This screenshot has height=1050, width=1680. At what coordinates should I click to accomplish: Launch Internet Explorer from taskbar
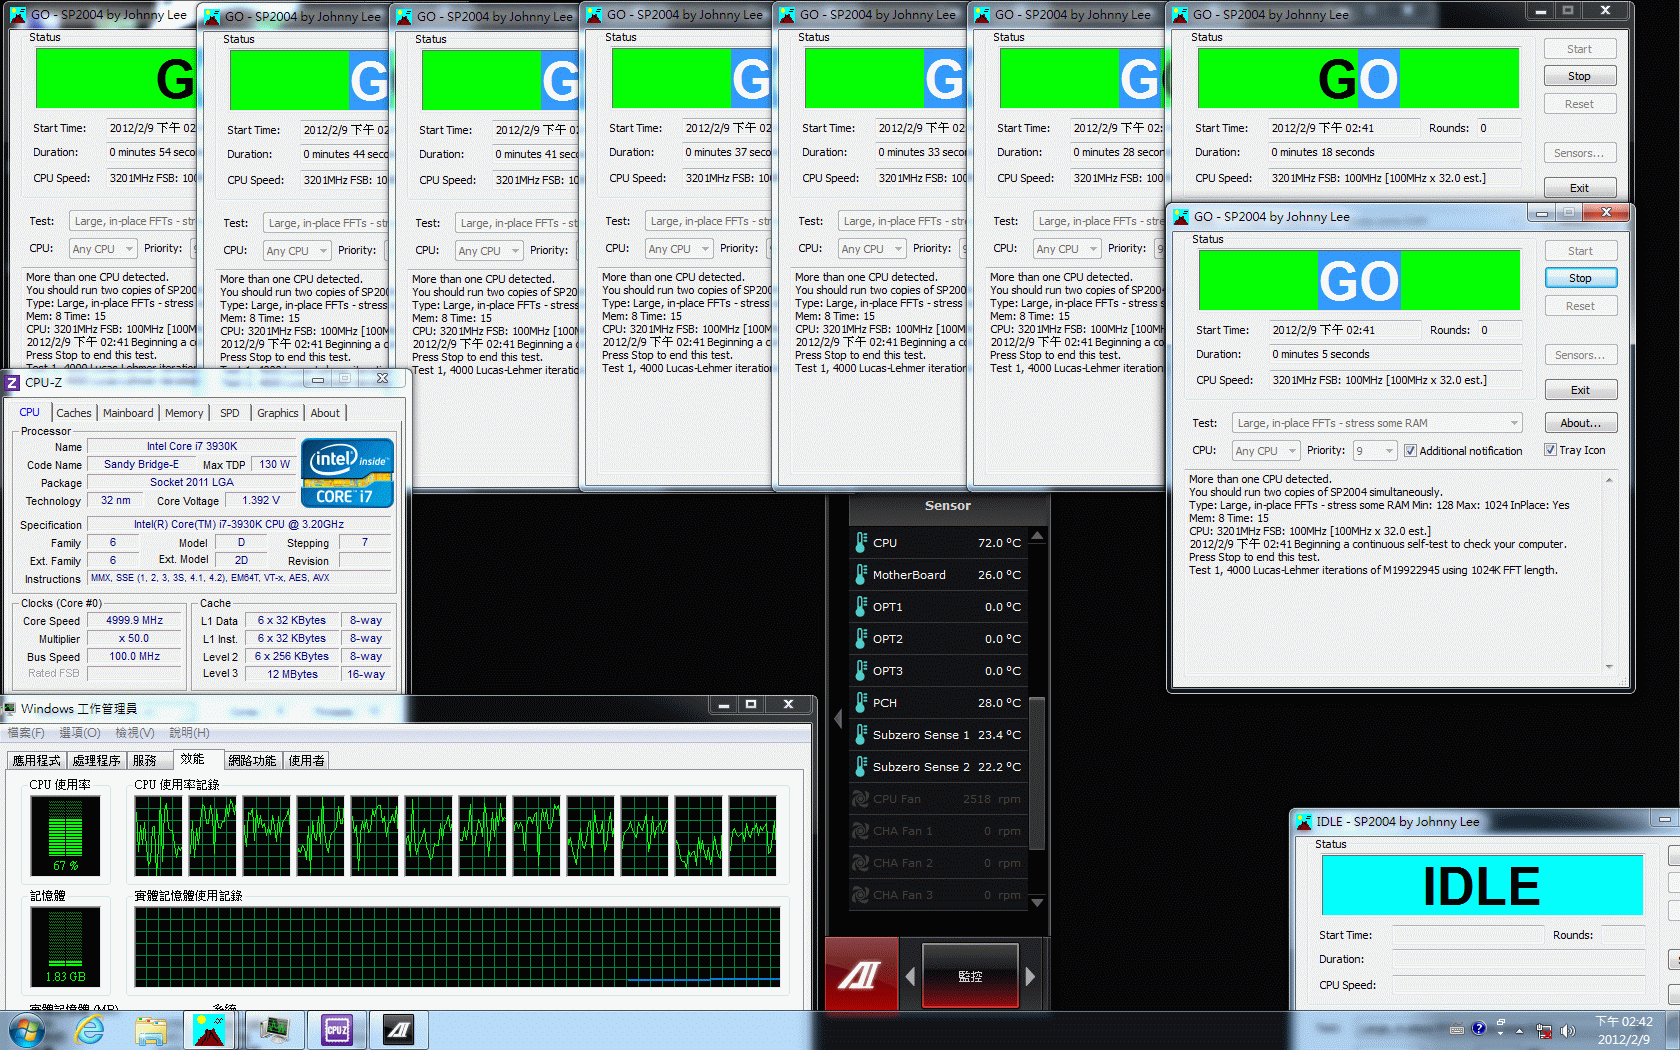point(89,1030)
